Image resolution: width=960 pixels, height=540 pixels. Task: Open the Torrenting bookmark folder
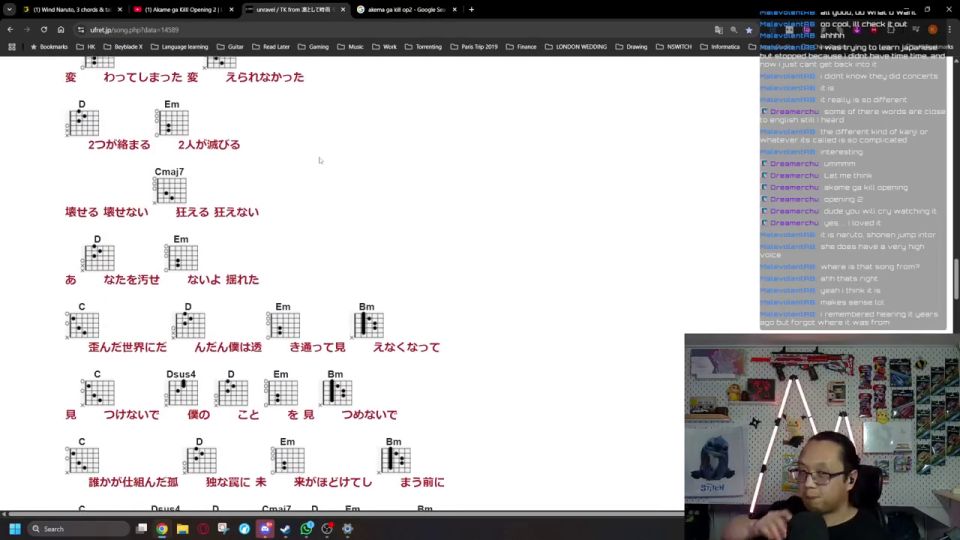click(423, 47)
